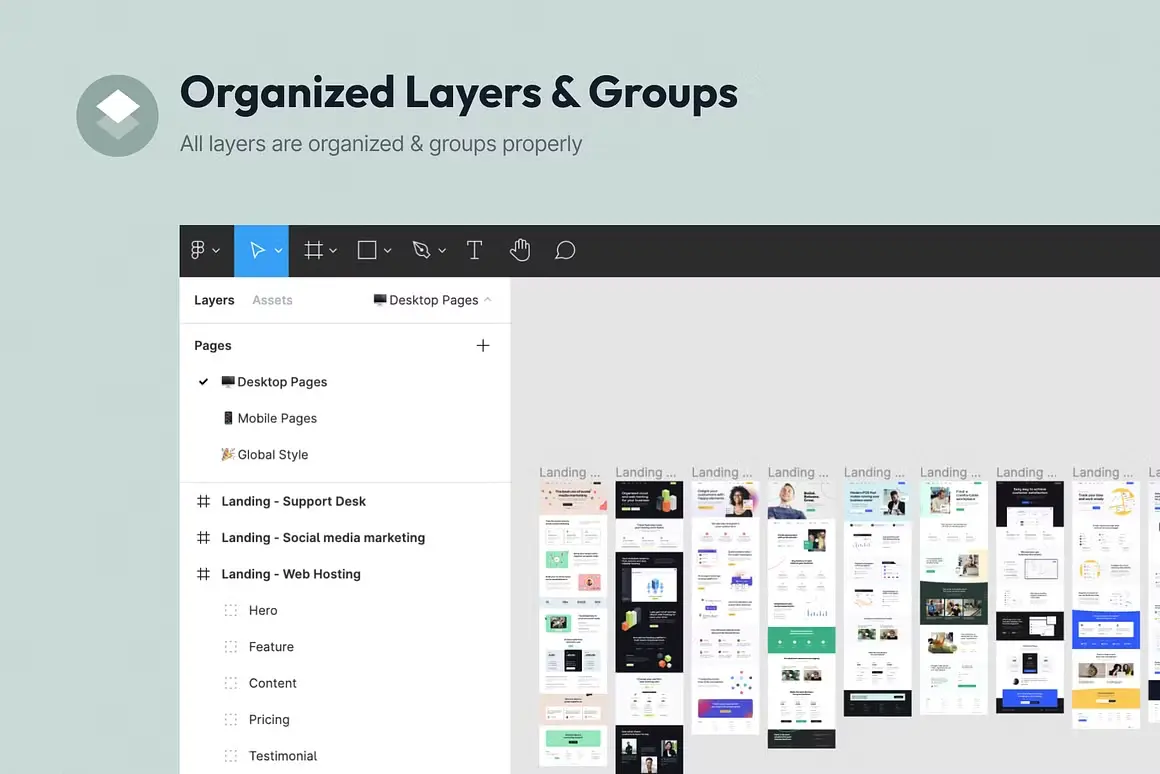
Task: Activate the Hand tool
Action: click(520, 251)
